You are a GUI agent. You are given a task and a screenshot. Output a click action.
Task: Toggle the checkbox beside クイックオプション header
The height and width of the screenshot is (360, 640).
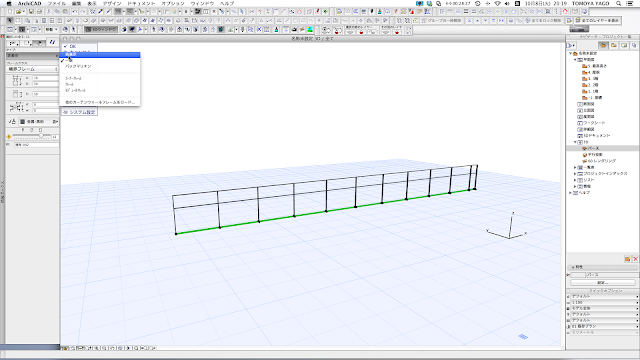pyautogui.click(x=569, y=291)
